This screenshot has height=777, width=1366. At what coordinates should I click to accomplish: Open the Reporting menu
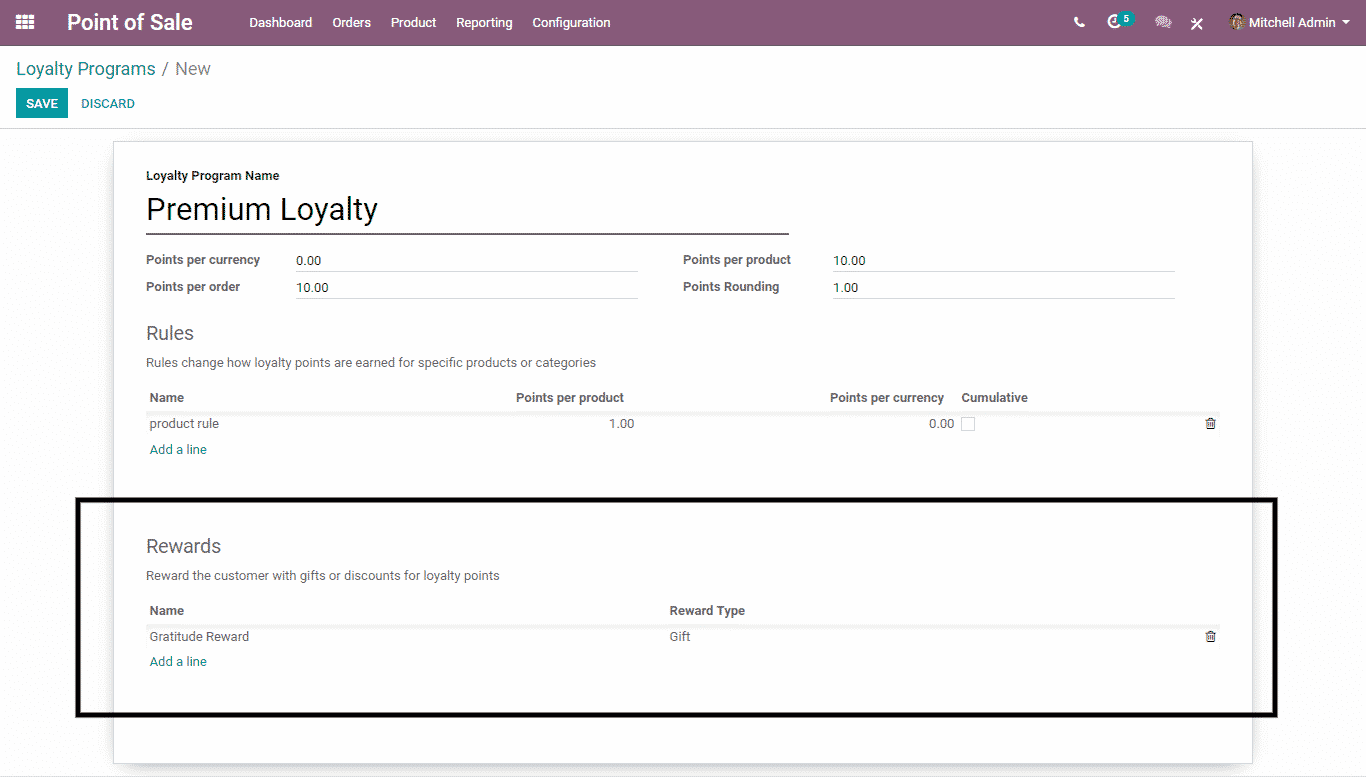[x=484, y=22]
